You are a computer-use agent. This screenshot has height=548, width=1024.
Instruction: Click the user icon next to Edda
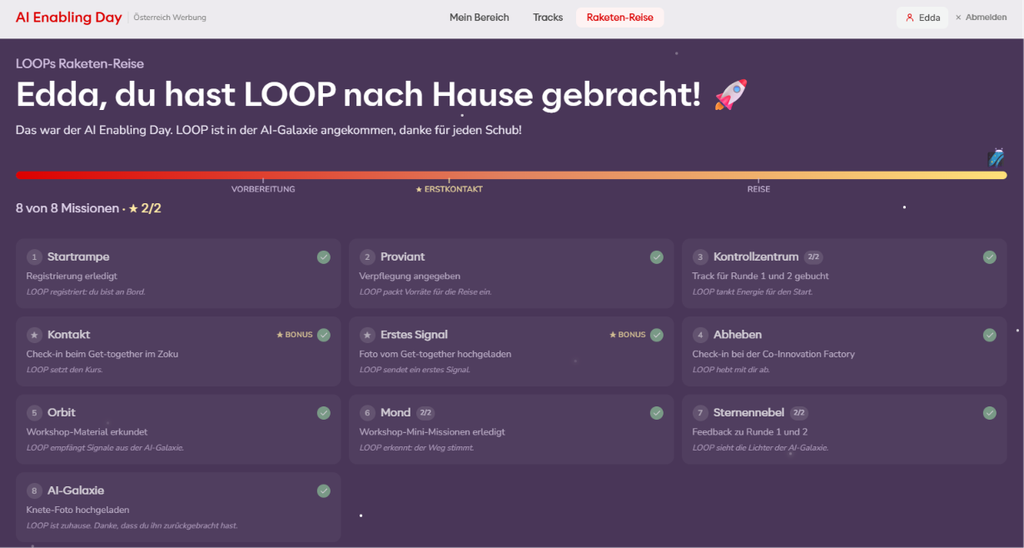[x=910, y=18]
